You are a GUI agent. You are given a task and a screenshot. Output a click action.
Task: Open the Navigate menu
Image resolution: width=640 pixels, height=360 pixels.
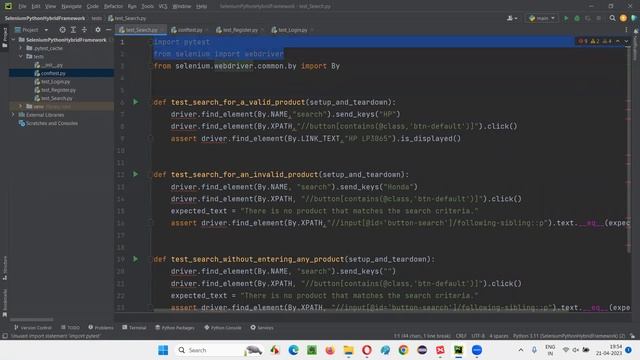[x=71, y=6]
